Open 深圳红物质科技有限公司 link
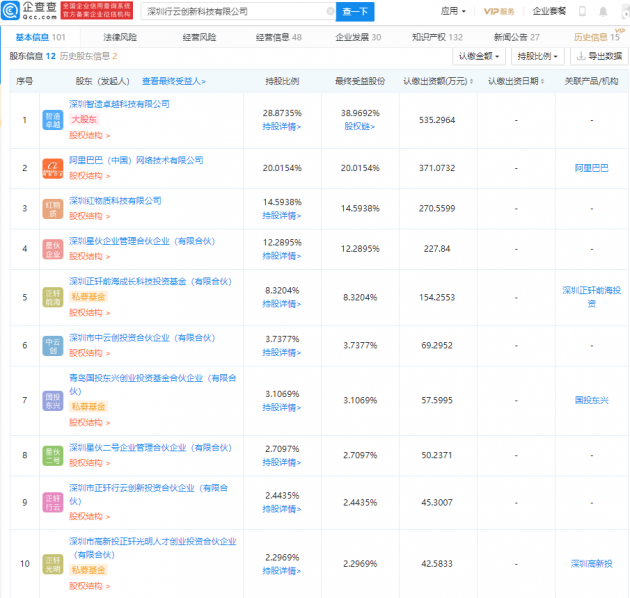Image resolution: width=630 pixels, height=598 pixels. pyautogui.click(x=115, y=201)
